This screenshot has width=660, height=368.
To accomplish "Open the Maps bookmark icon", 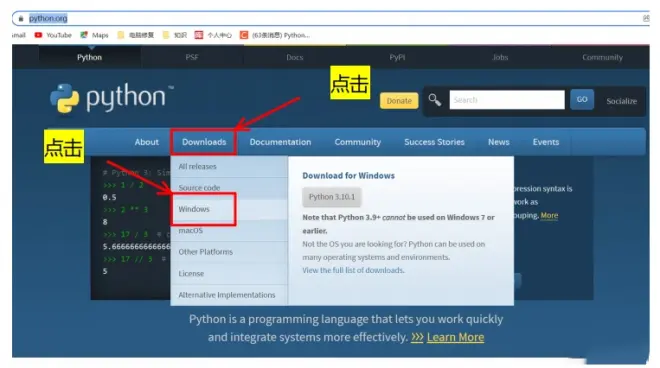I will [84, 35].
